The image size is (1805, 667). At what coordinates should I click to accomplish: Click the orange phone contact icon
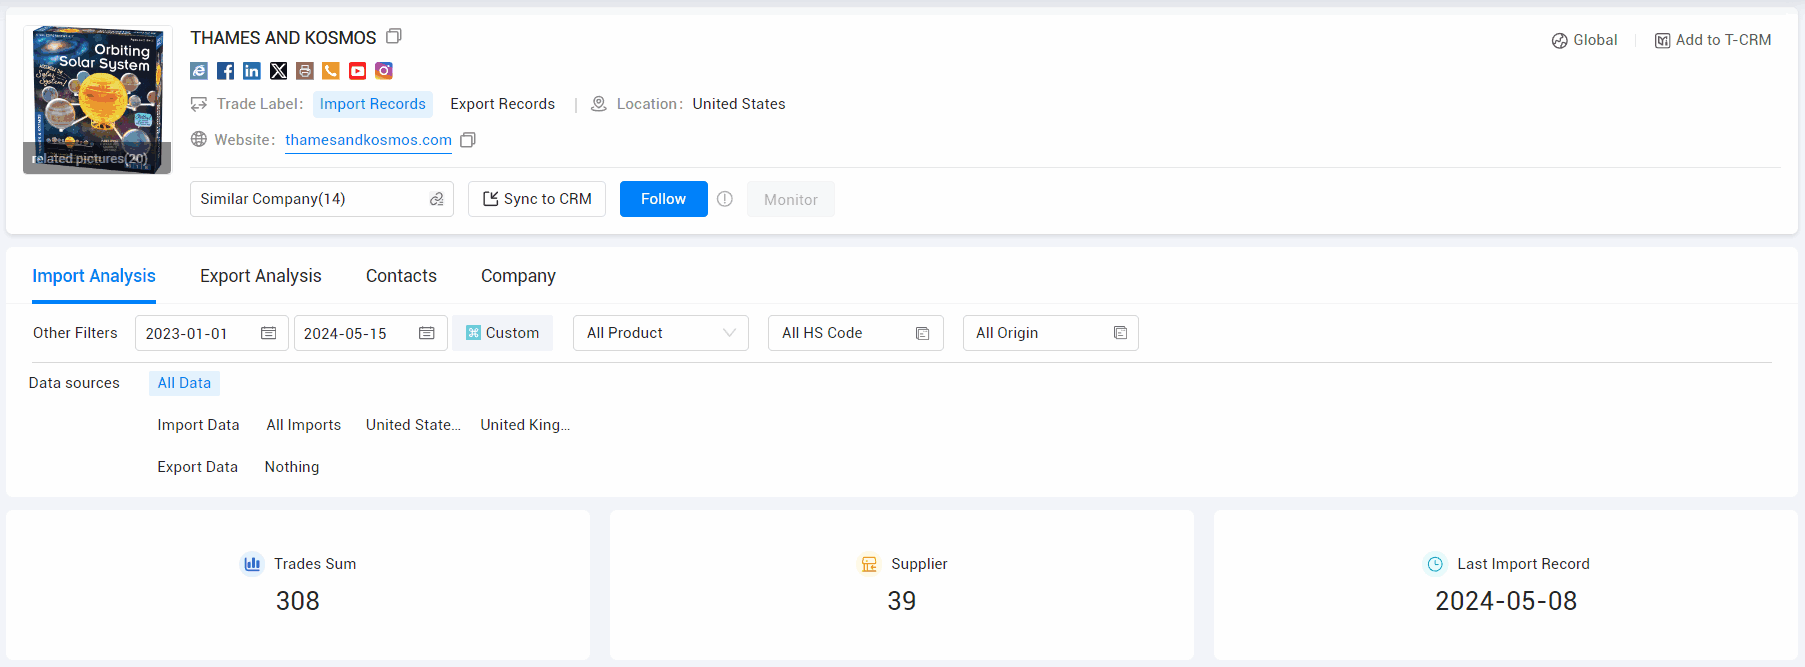pyautogui.click(x=331, y=71)
